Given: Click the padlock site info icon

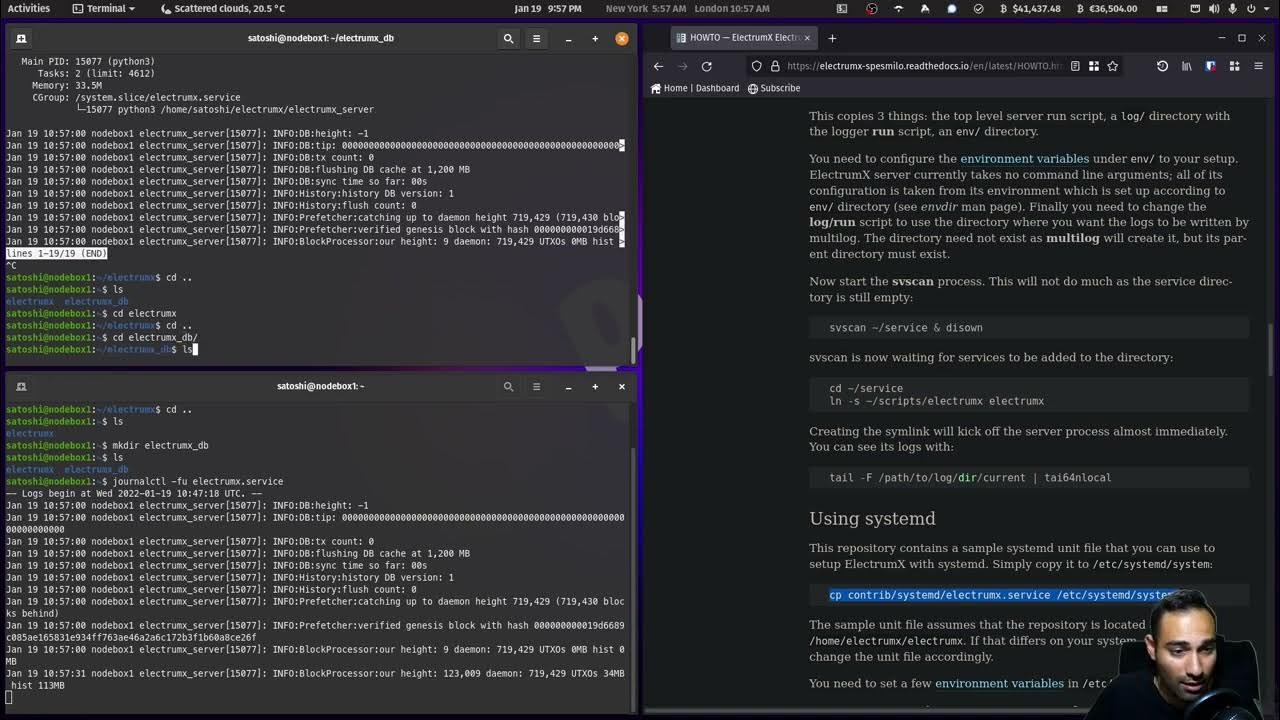Looking at the screenshot, I should tap(775, 66).
